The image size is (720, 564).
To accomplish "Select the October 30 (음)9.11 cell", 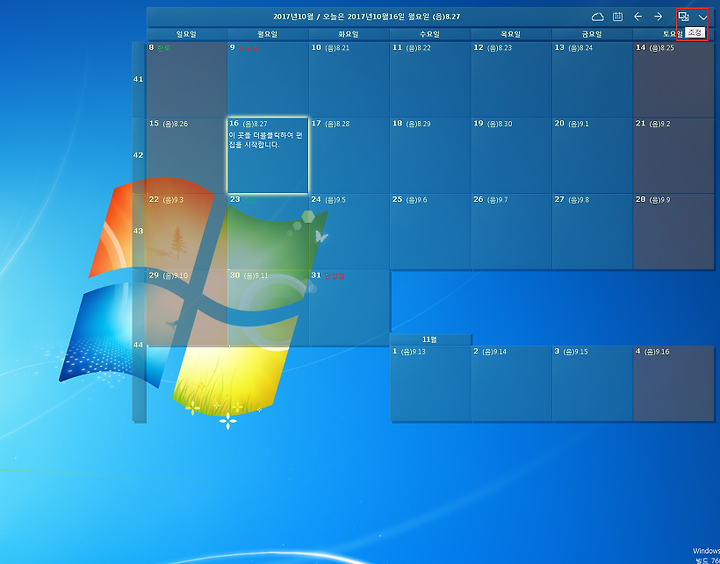I will tap(268, 308).
